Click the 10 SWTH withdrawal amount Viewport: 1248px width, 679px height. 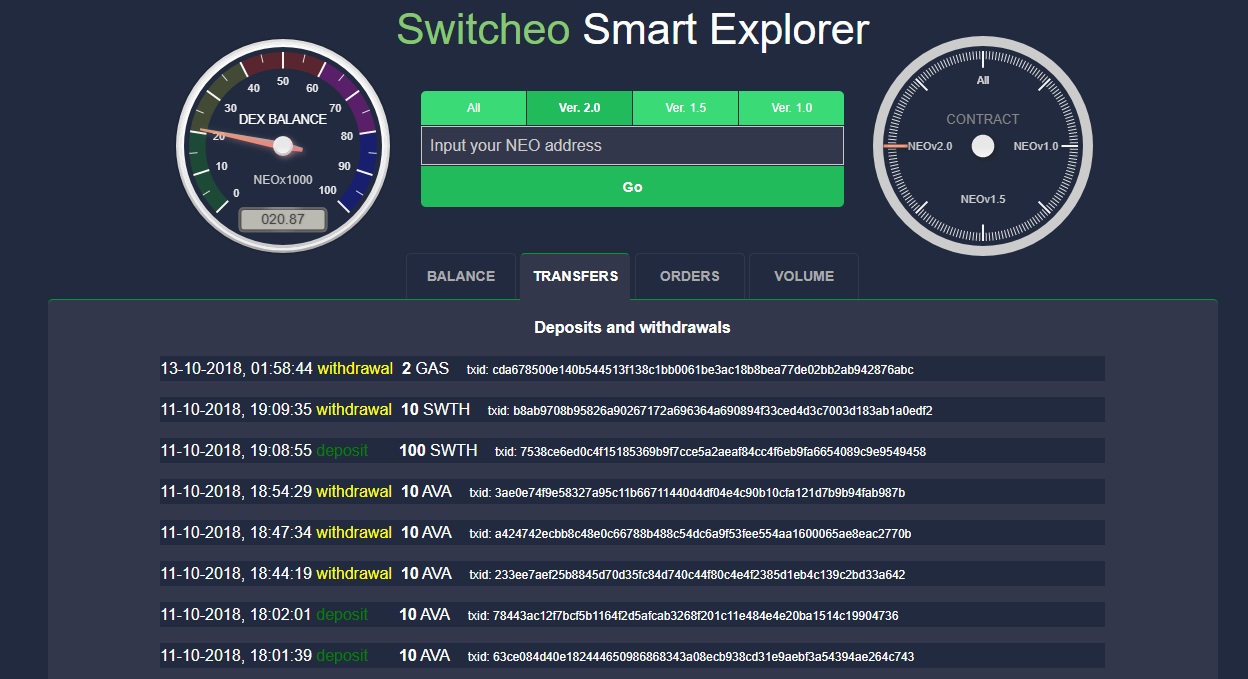click(436, 410)
